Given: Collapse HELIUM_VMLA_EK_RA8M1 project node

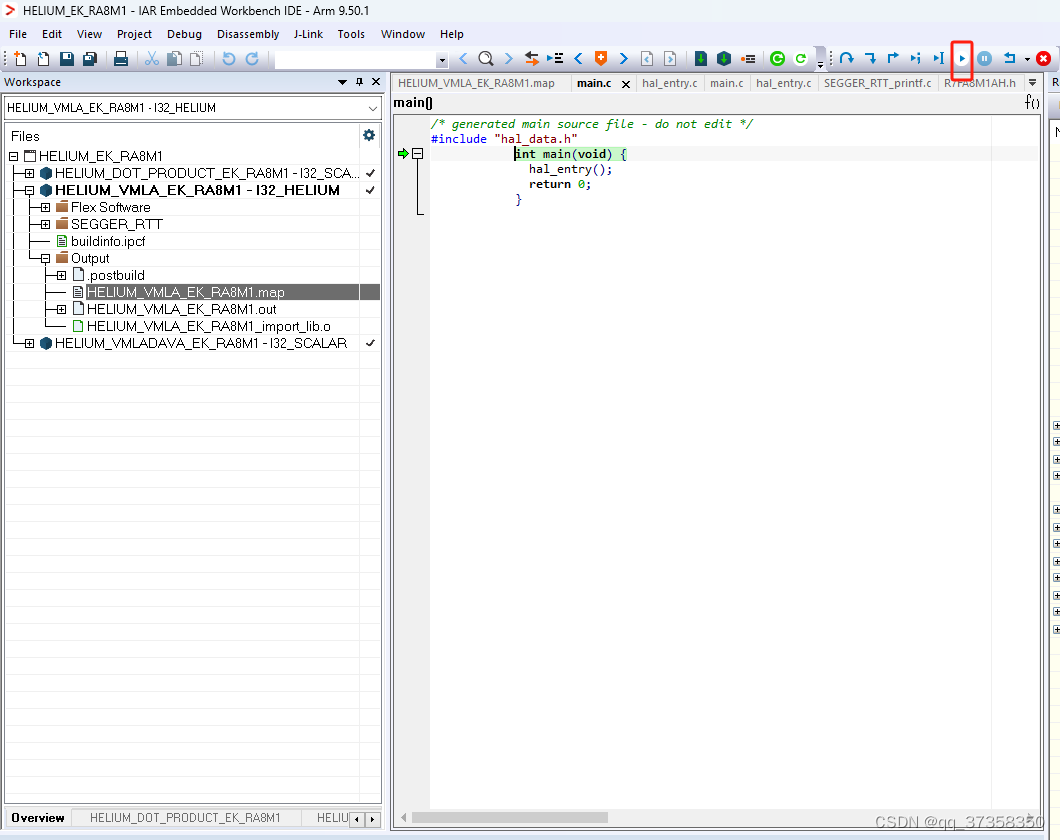Looking at the screenshot, I should click(x=30, y=191).
